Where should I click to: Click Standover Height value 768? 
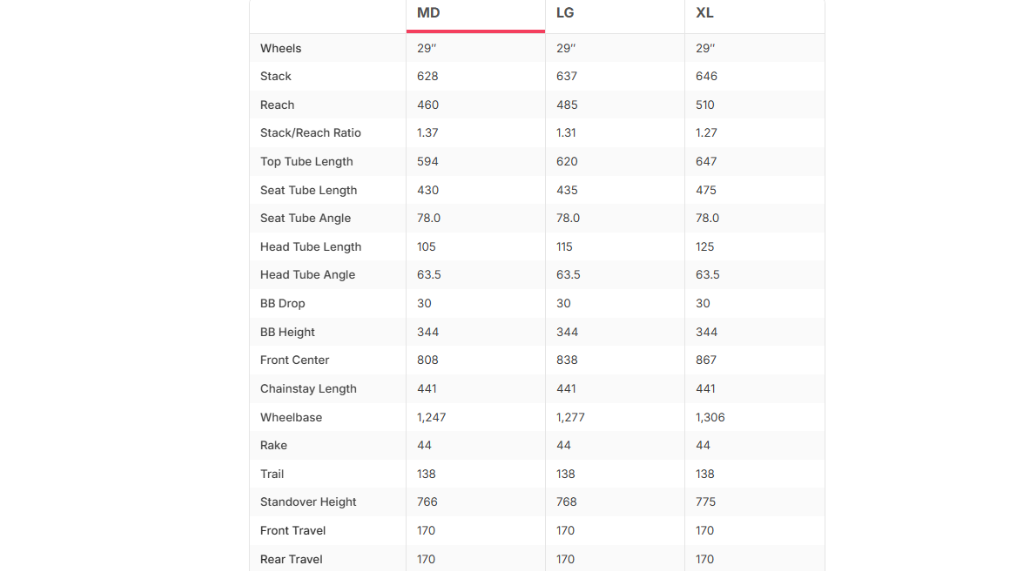[x=566, y=502]
